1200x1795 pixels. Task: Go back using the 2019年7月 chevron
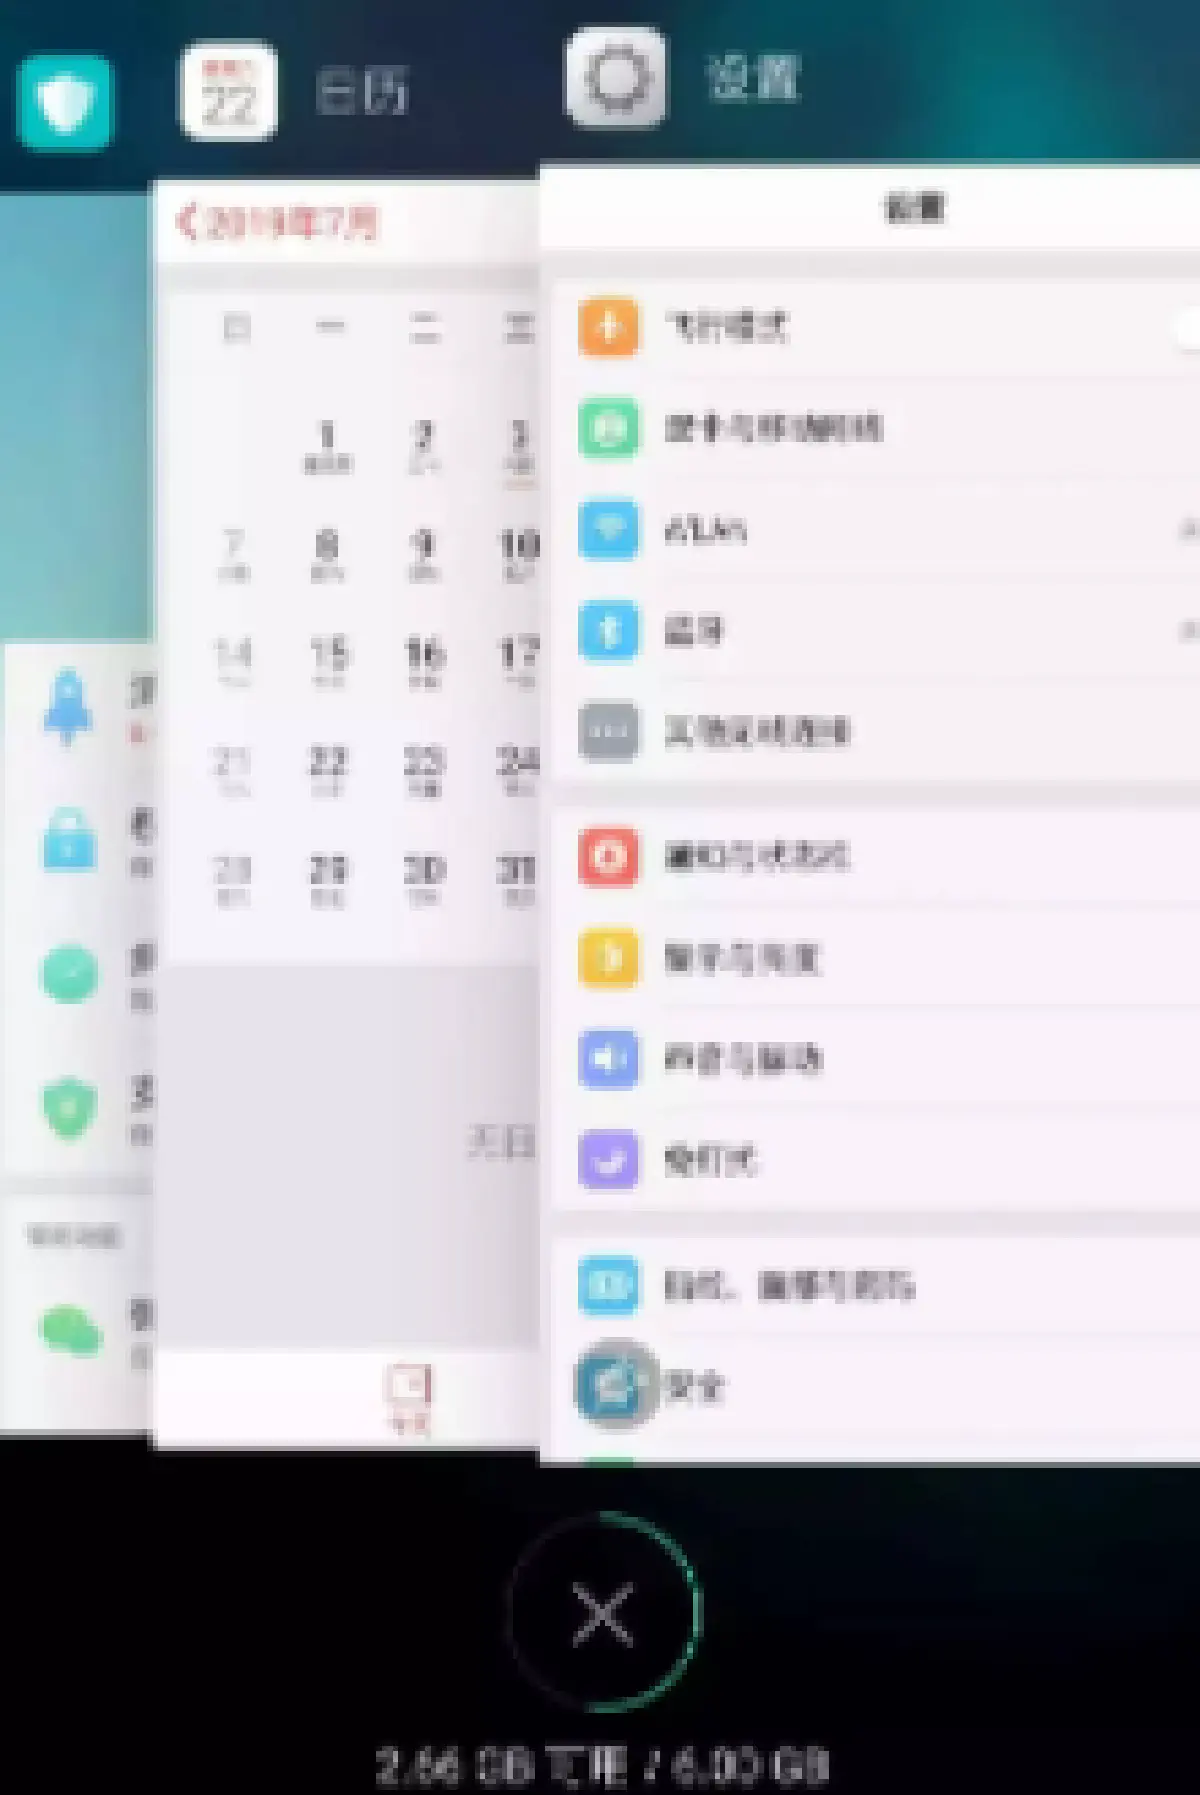pyautogui.click(x=188, y=221)
